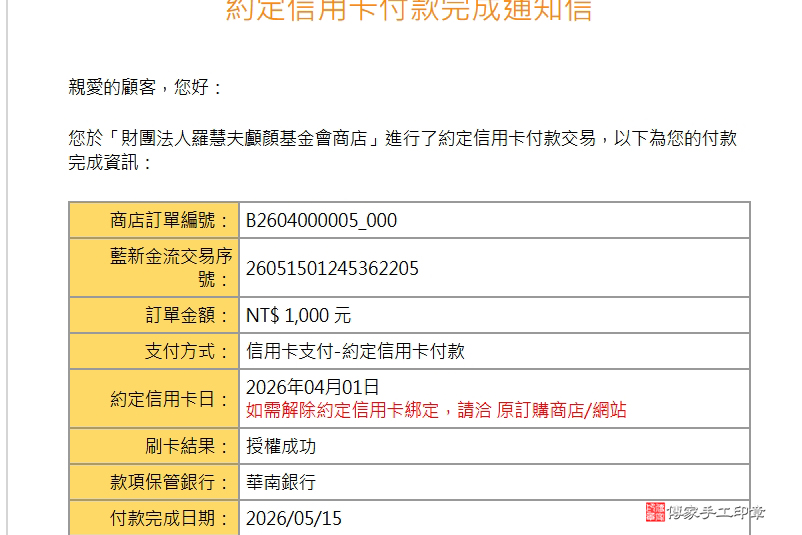
Task: Click the merchant name 財團法人羅慧夫顱顏基金會商店
Action: (x=244, y=139)
